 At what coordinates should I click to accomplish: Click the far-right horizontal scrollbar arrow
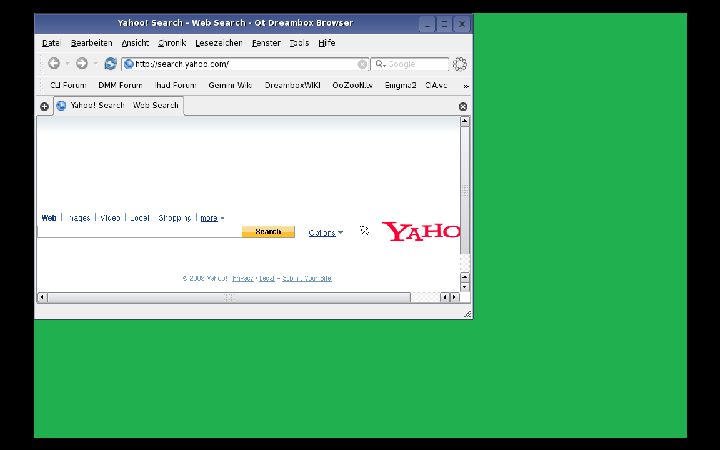pyautogui.click(x=455, y=297)
